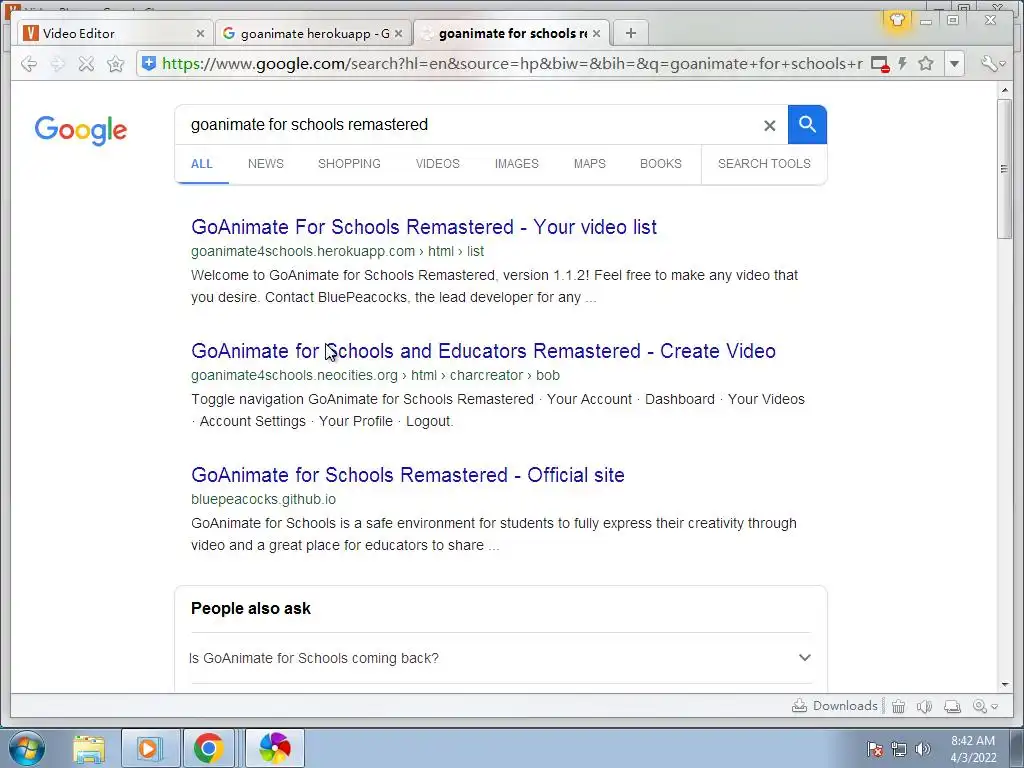Image resolution: width=1024 pixels, height=768 pixels.
Task: Open the Windows Start menu
Action: (x=25, y=748)
